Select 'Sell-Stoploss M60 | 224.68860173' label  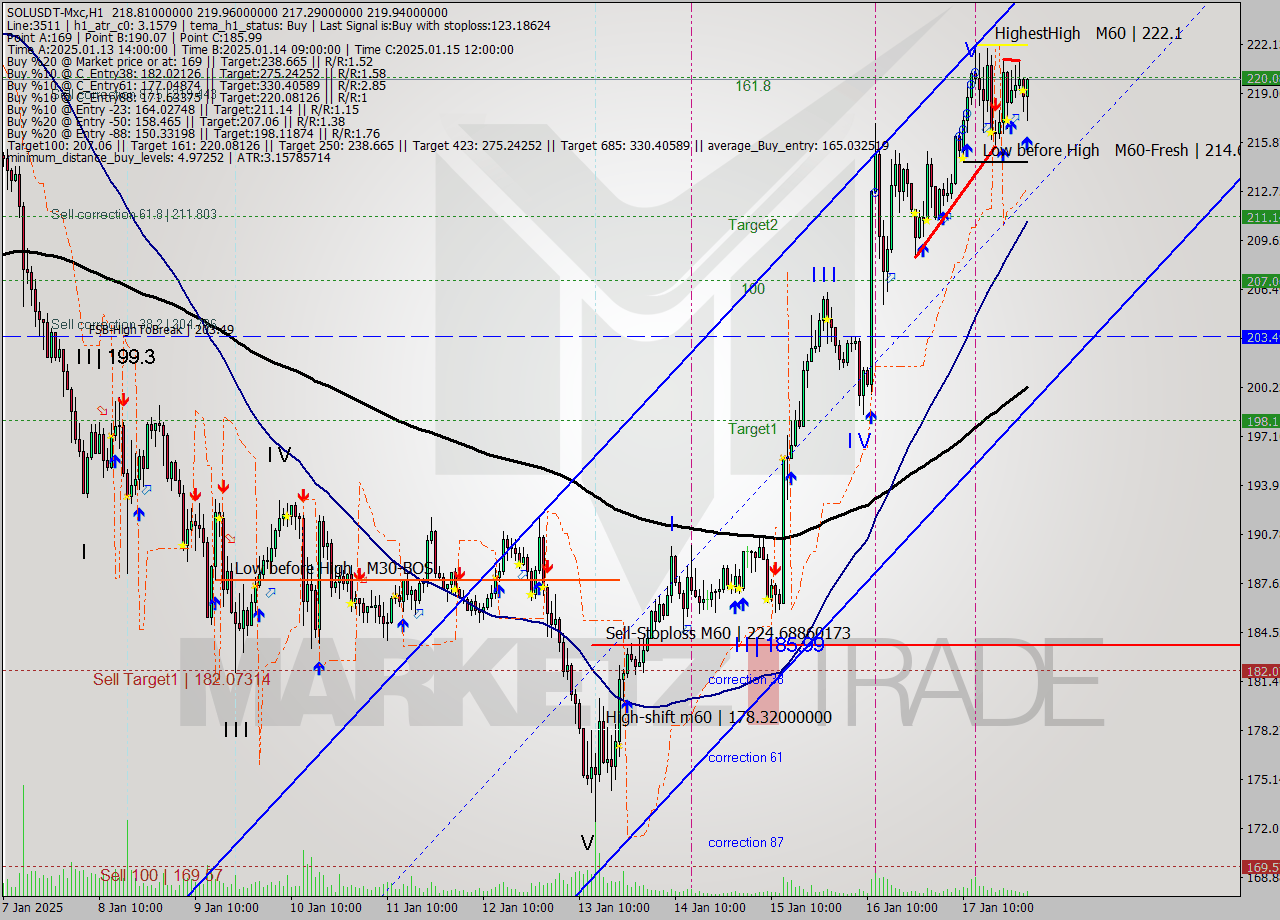click(x=728, y=633)
